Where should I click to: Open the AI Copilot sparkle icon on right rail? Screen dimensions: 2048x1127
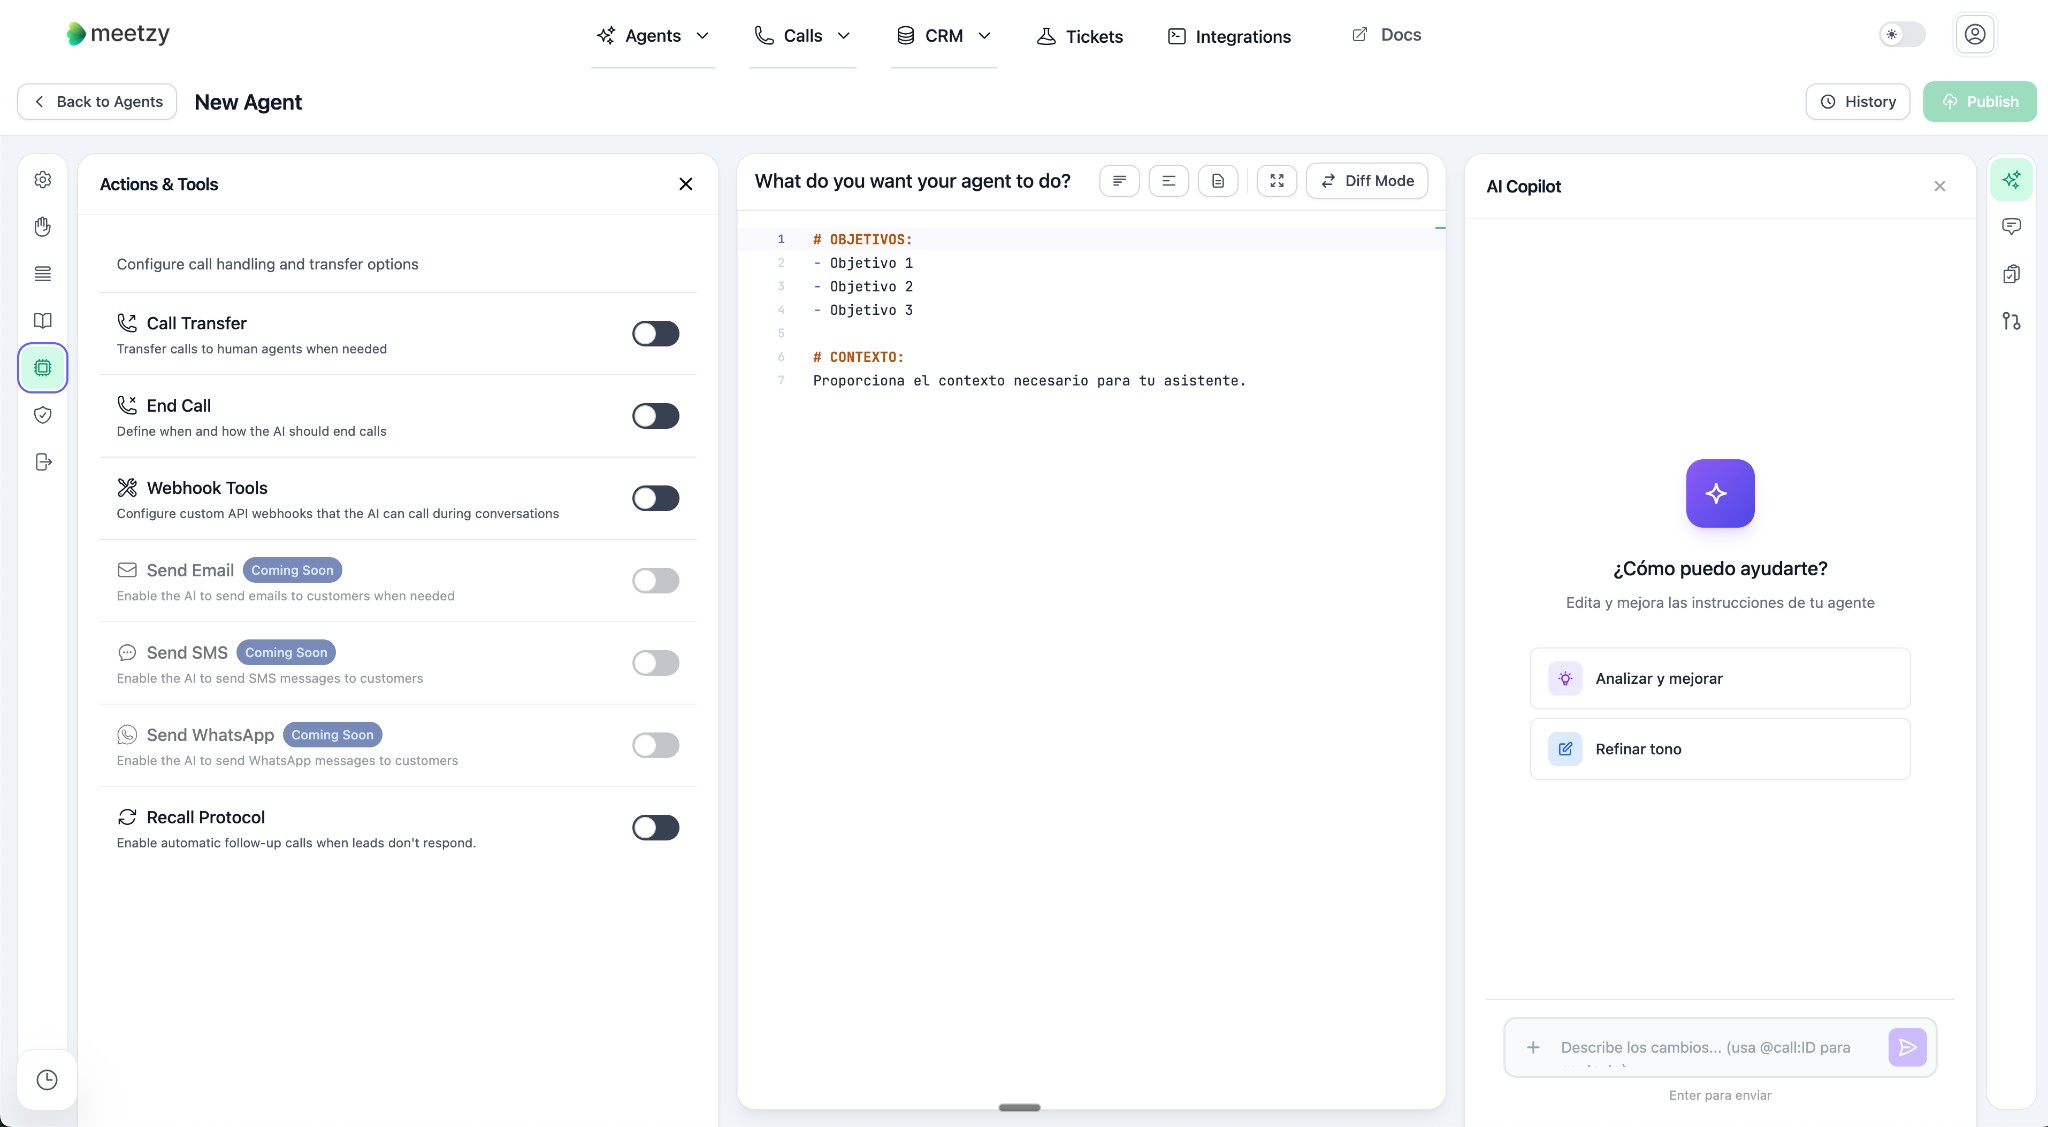(2011, 180)
